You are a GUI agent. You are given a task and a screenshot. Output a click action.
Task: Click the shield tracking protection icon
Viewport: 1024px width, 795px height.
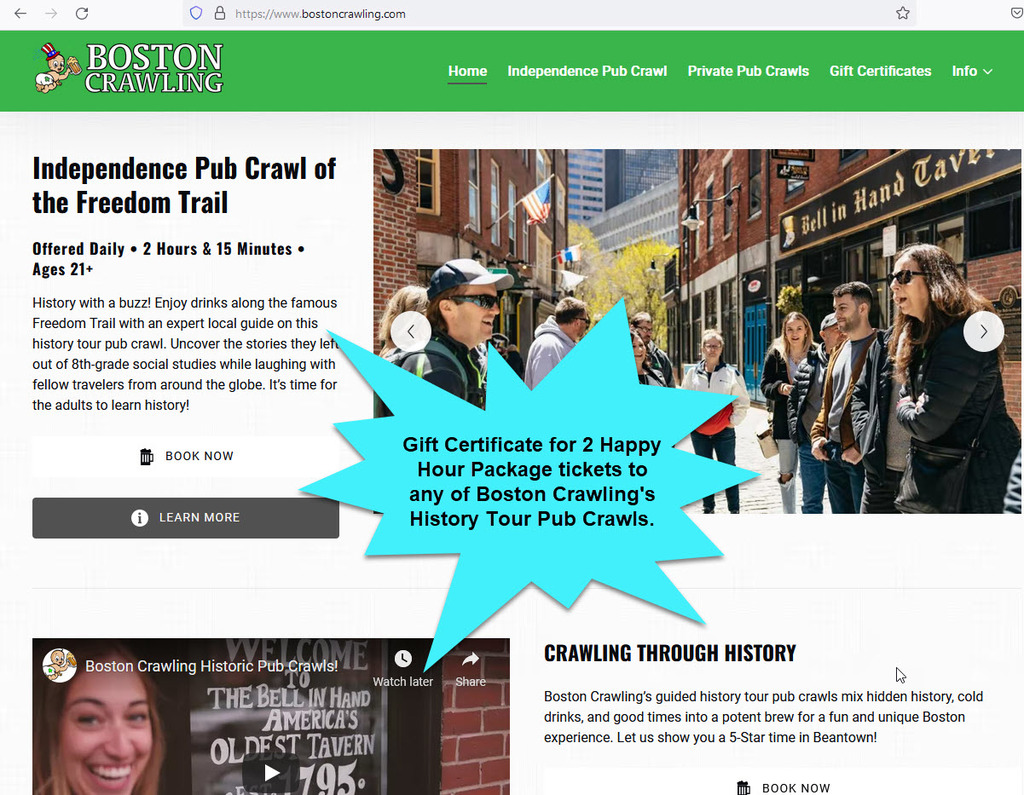[196, 14]
